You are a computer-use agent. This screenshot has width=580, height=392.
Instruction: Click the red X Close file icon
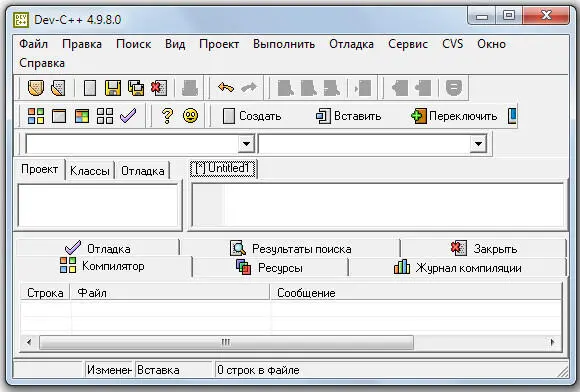pos(159,88)
